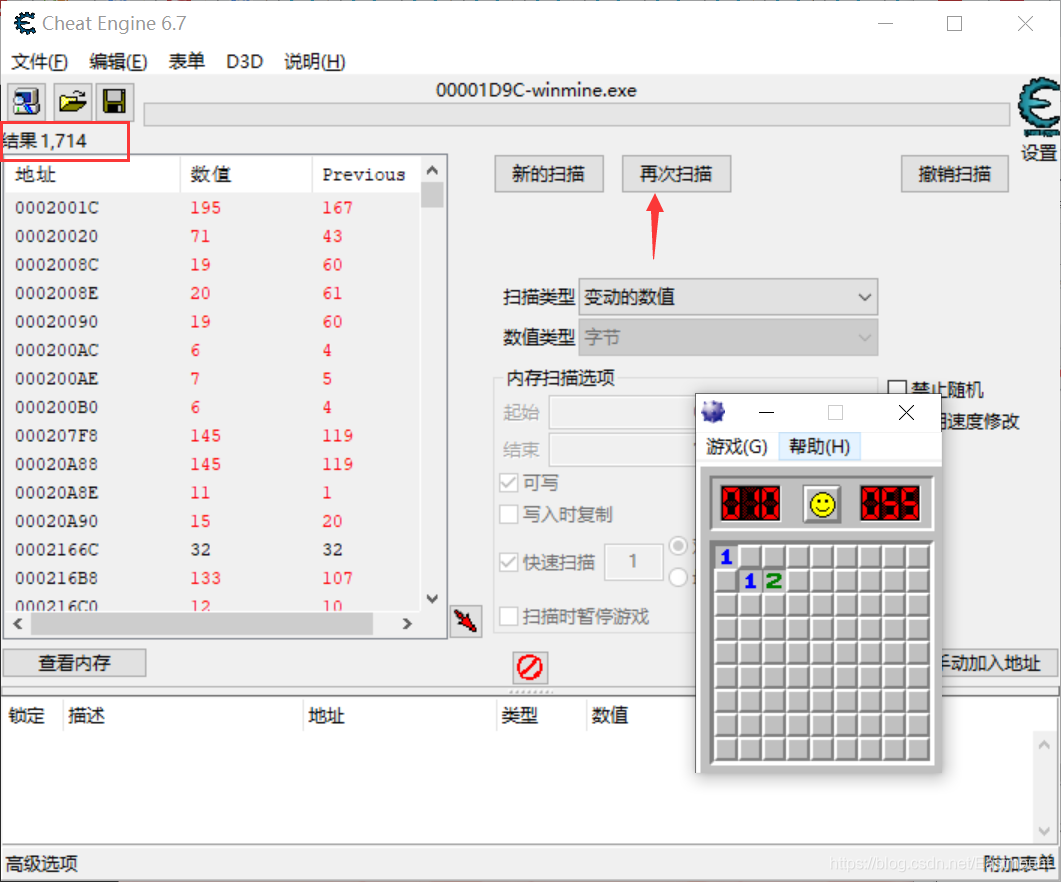
Task: Open the 编辑(E) menu
Action: coord(118,62)
